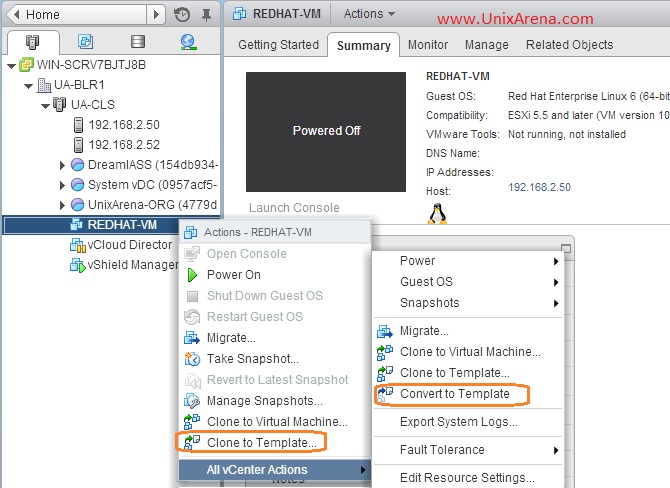Expand the UnixArena-ORG resource pool

pos(62,205)
